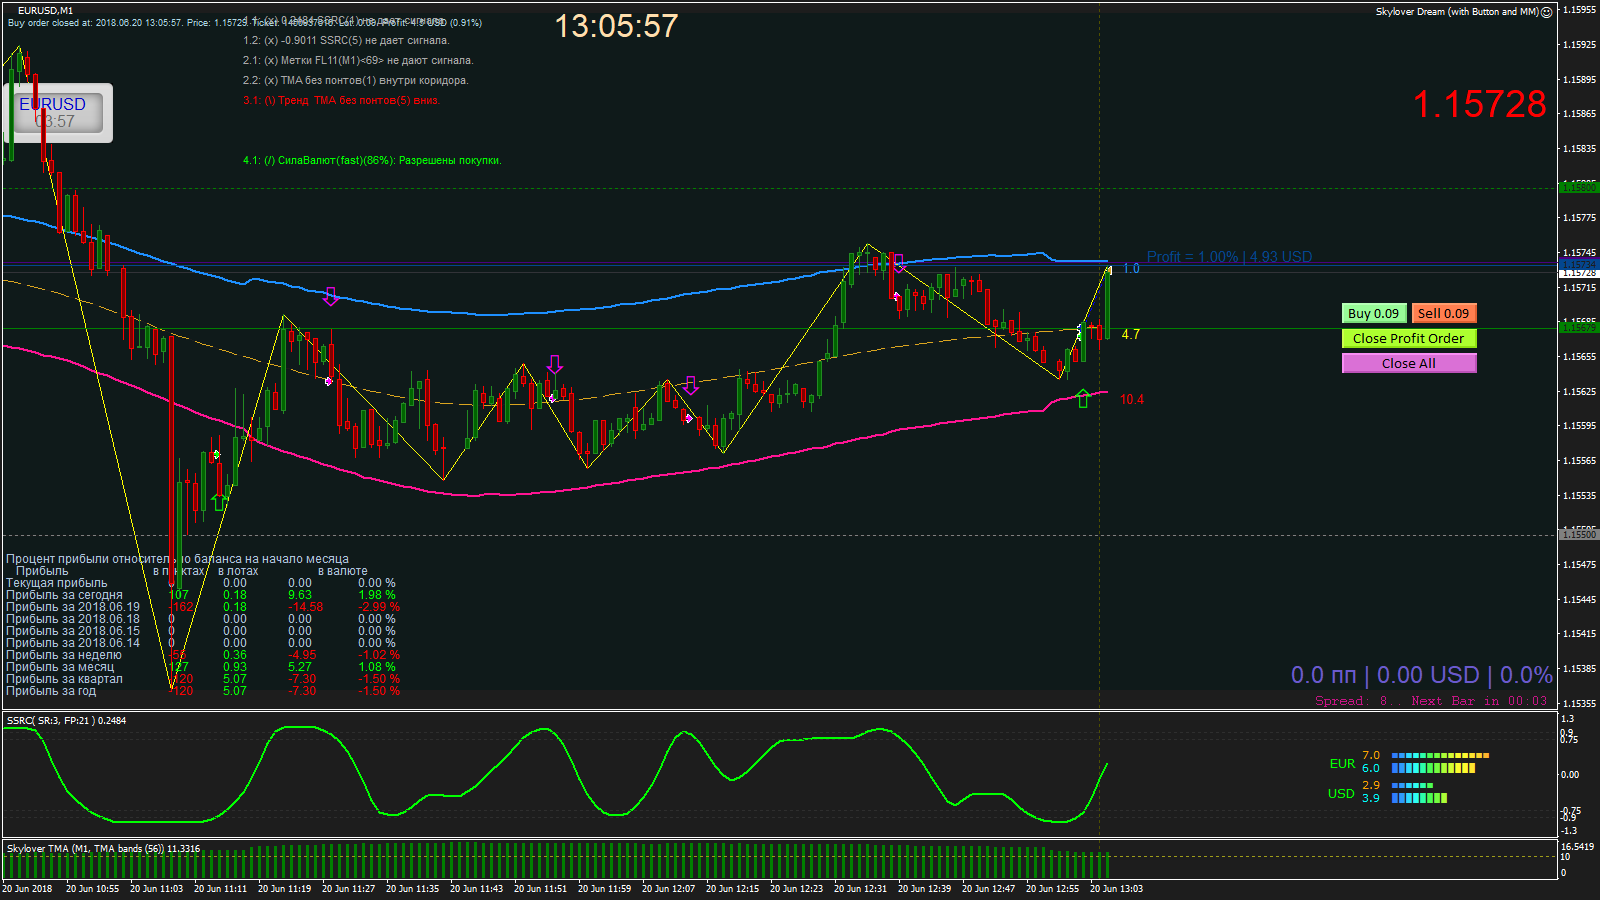Click the '20 Jun 13:03' time axis label
1600x900 pixels.
[x=1116, y=888]
